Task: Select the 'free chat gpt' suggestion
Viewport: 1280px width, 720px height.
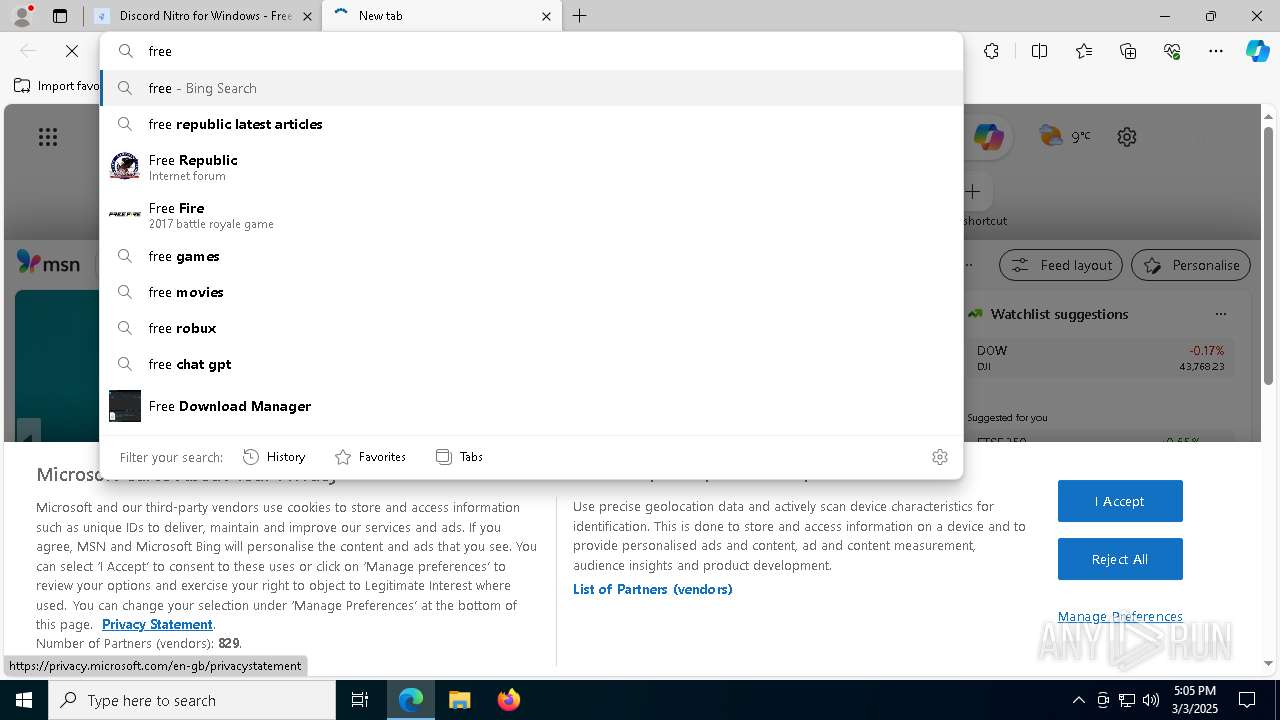Action: [531, 364]
